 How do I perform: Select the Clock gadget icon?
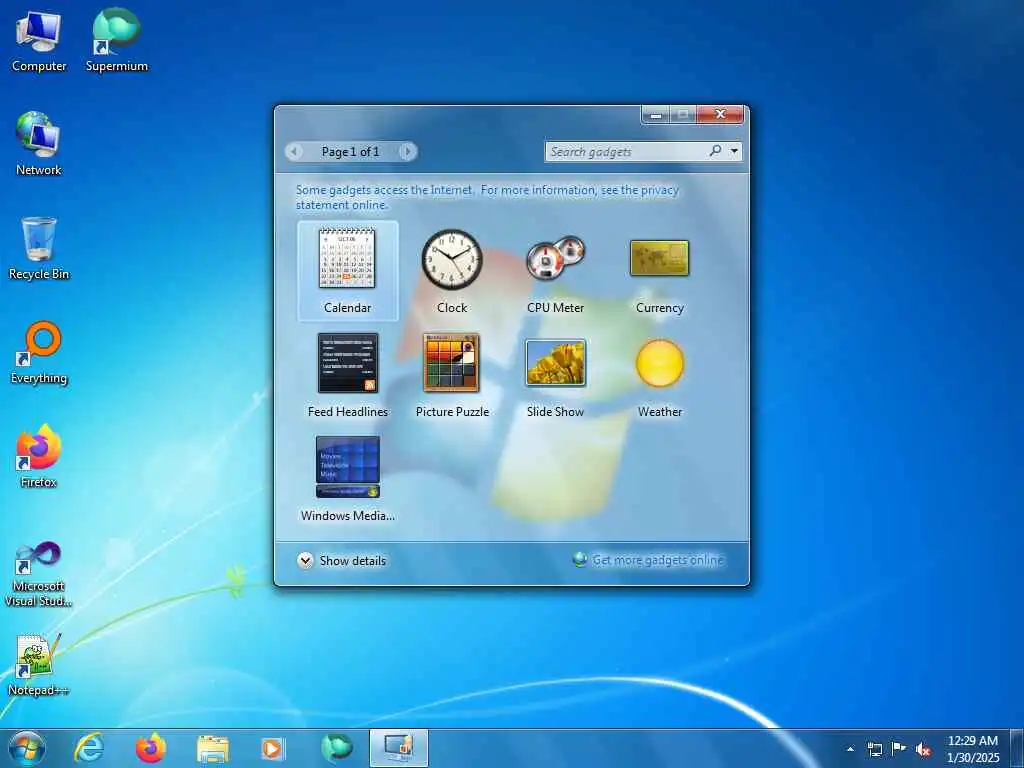coord(451,259)
